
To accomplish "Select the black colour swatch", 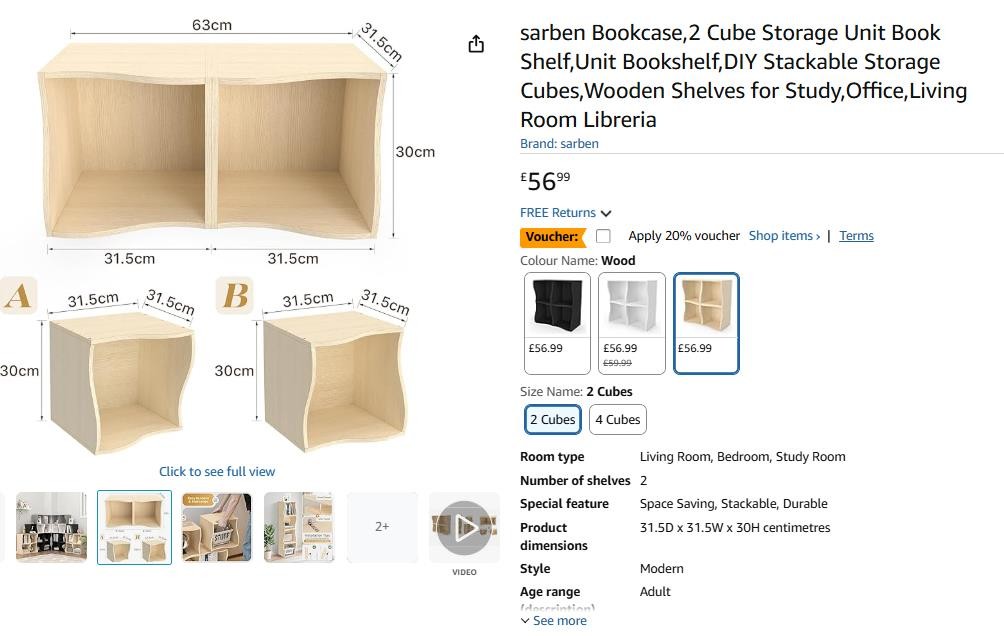I will pyautogui.click(x=557, y=323).
